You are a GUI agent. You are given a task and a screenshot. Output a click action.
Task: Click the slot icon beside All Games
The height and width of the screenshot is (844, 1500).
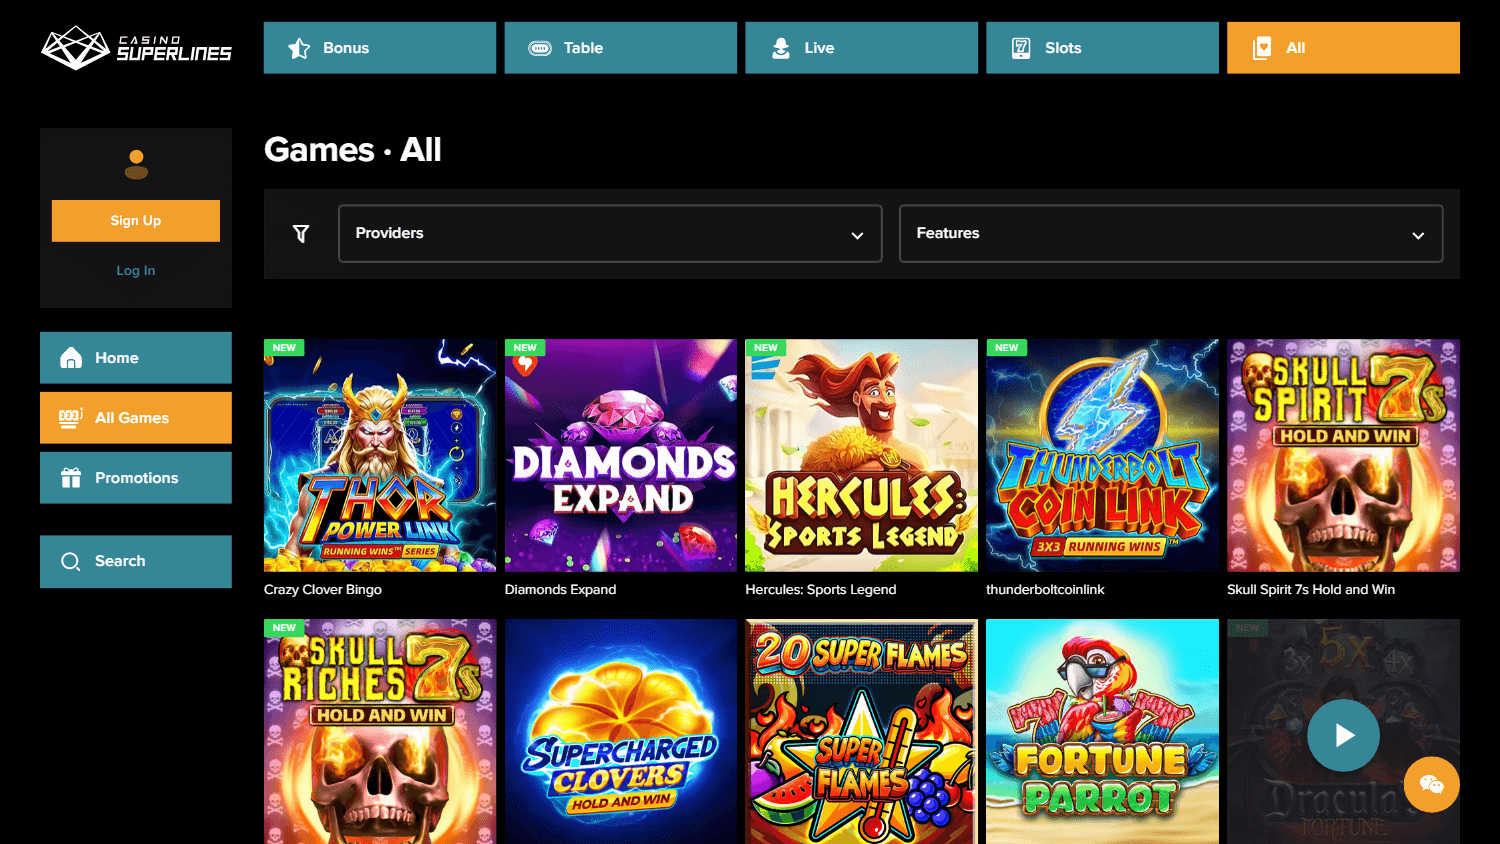click(71, 418)
